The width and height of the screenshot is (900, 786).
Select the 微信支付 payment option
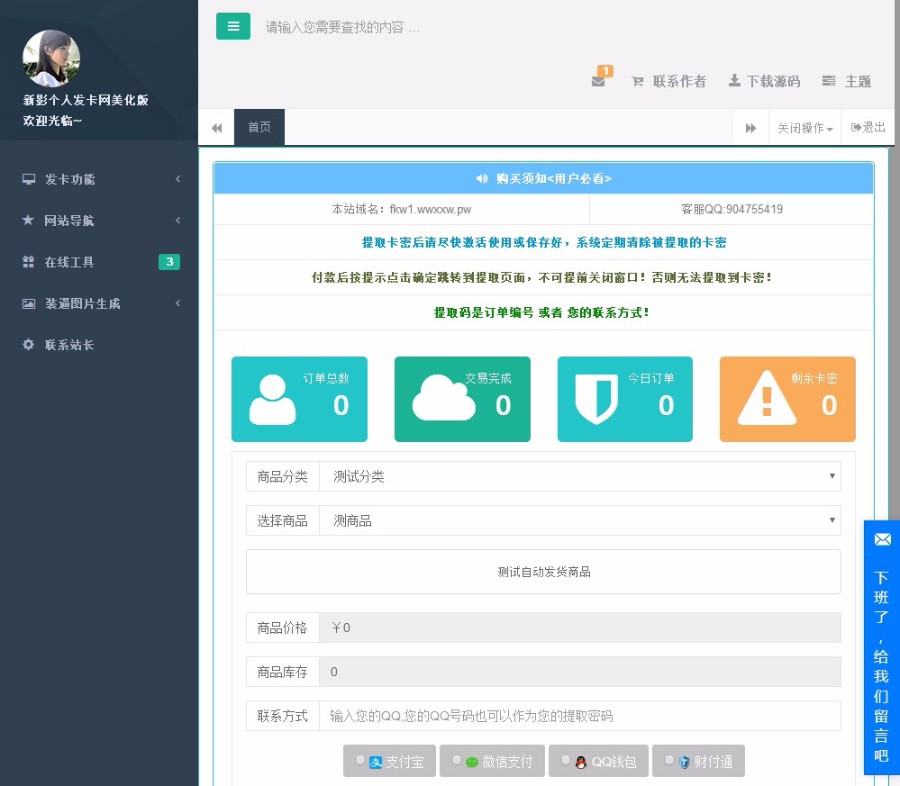point(492,761)
